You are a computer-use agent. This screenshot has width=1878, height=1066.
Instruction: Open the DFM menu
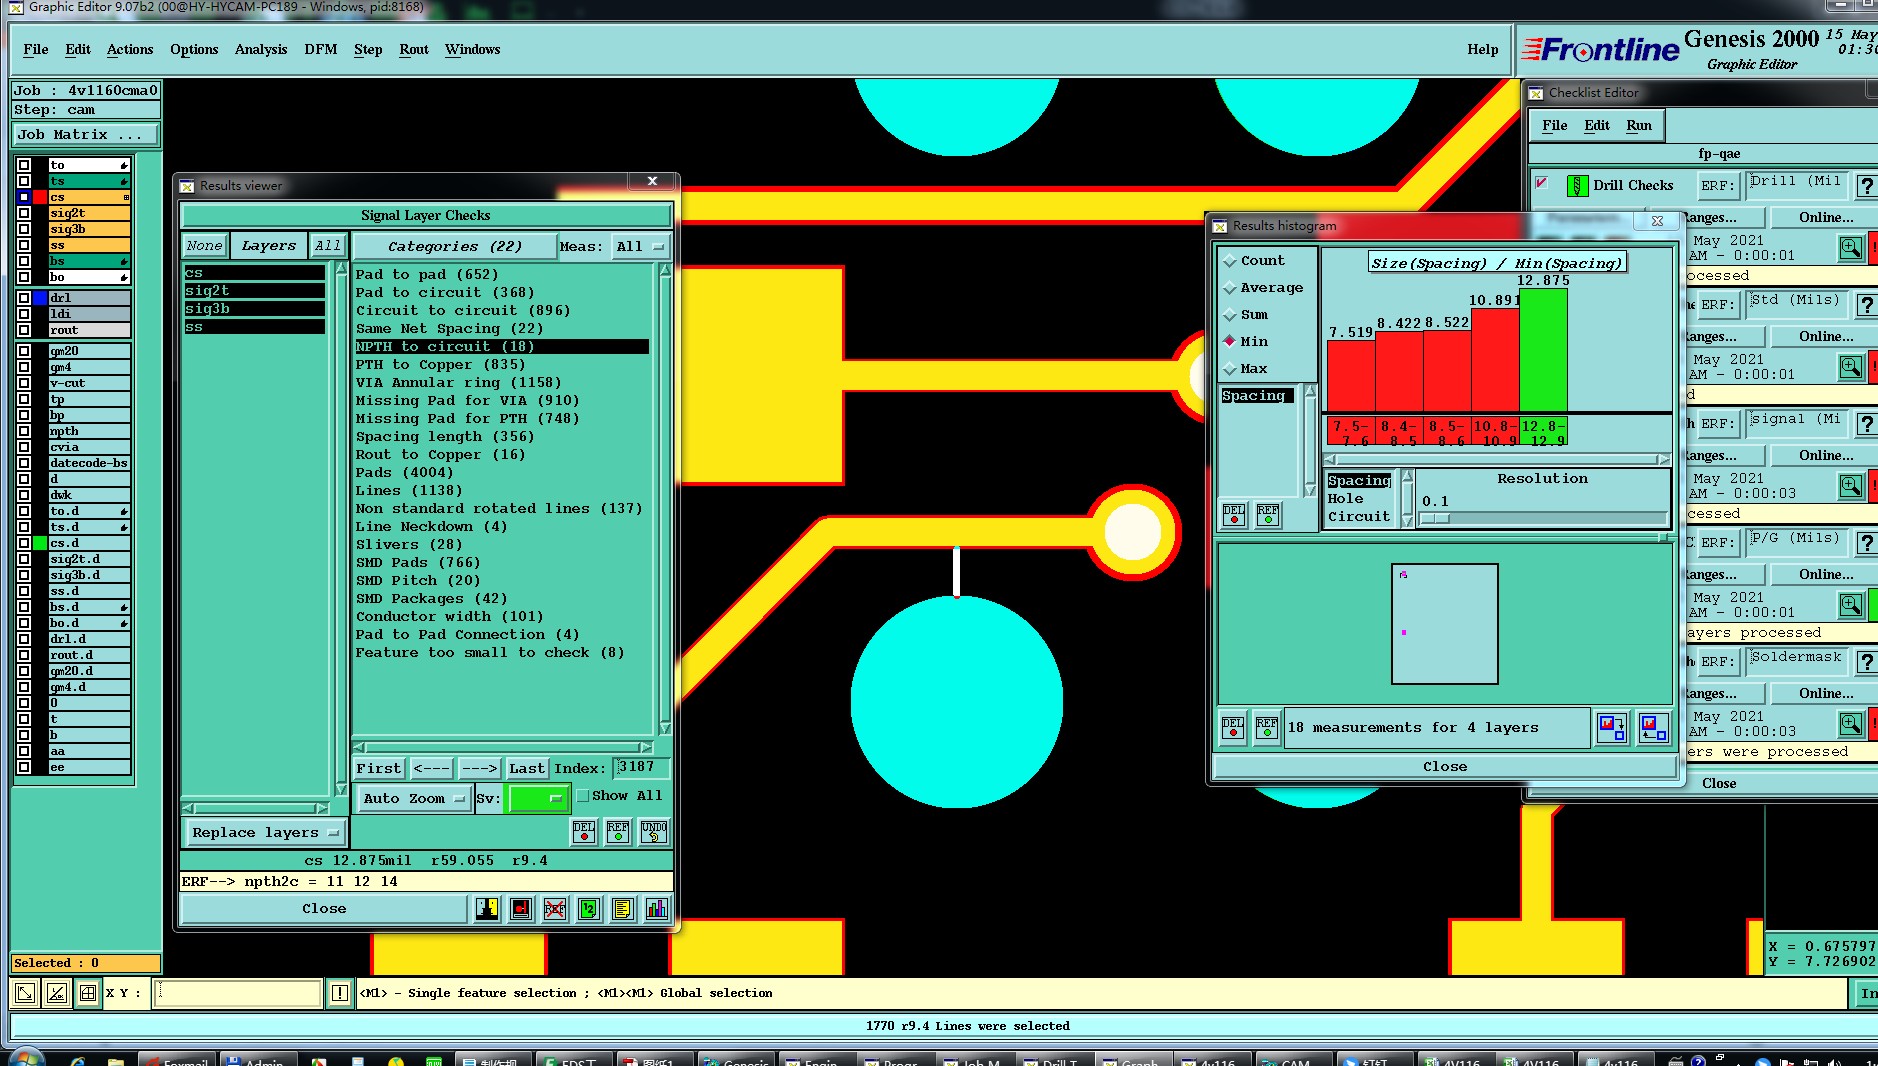320,49
